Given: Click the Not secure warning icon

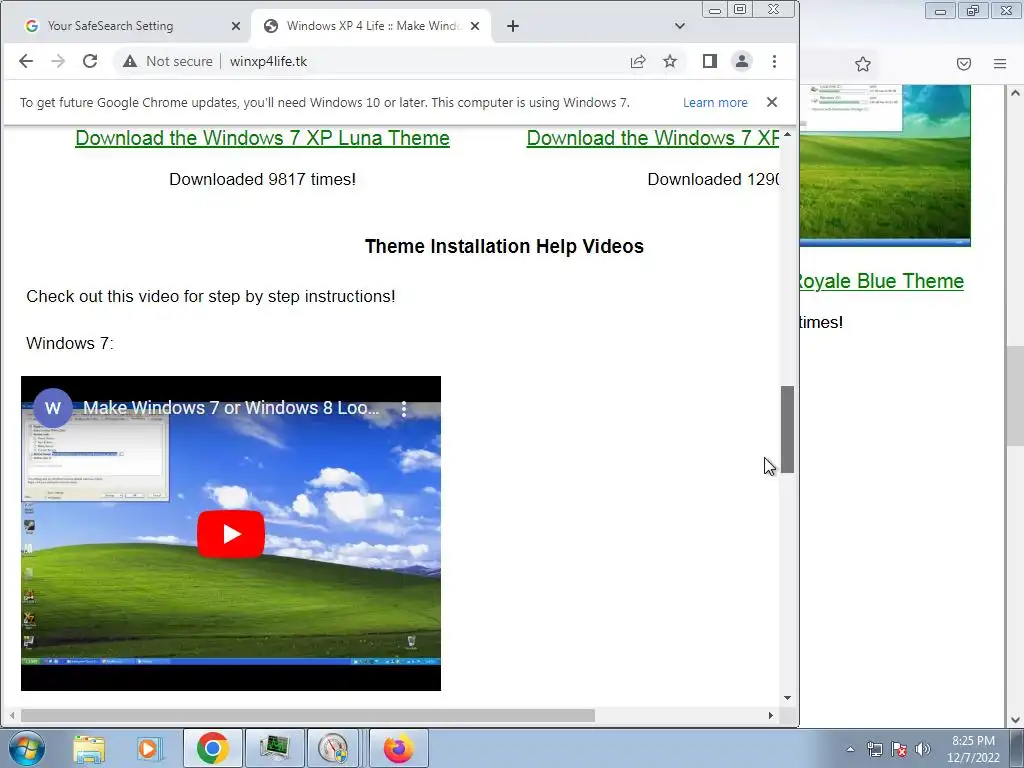Looking at the screenshot, I should [x=130, y=61].
